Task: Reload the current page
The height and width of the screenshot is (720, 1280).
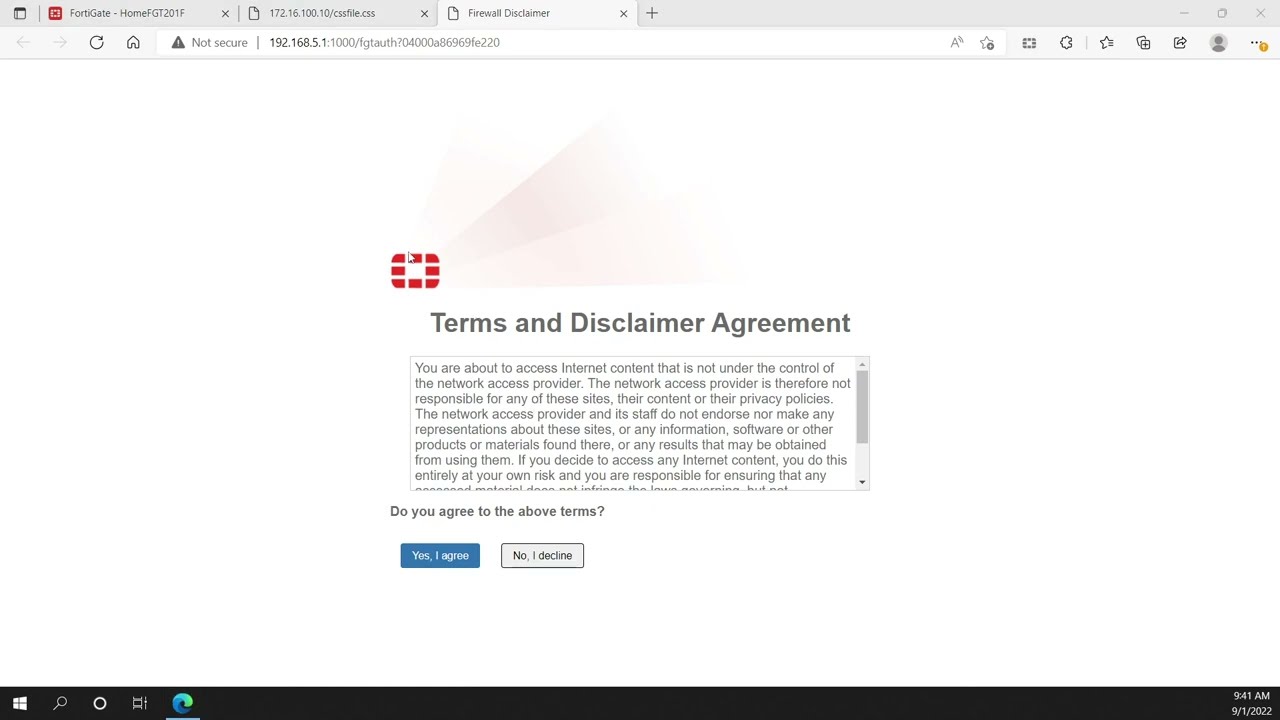Action: pyautogui.click(x=96, y=42)
